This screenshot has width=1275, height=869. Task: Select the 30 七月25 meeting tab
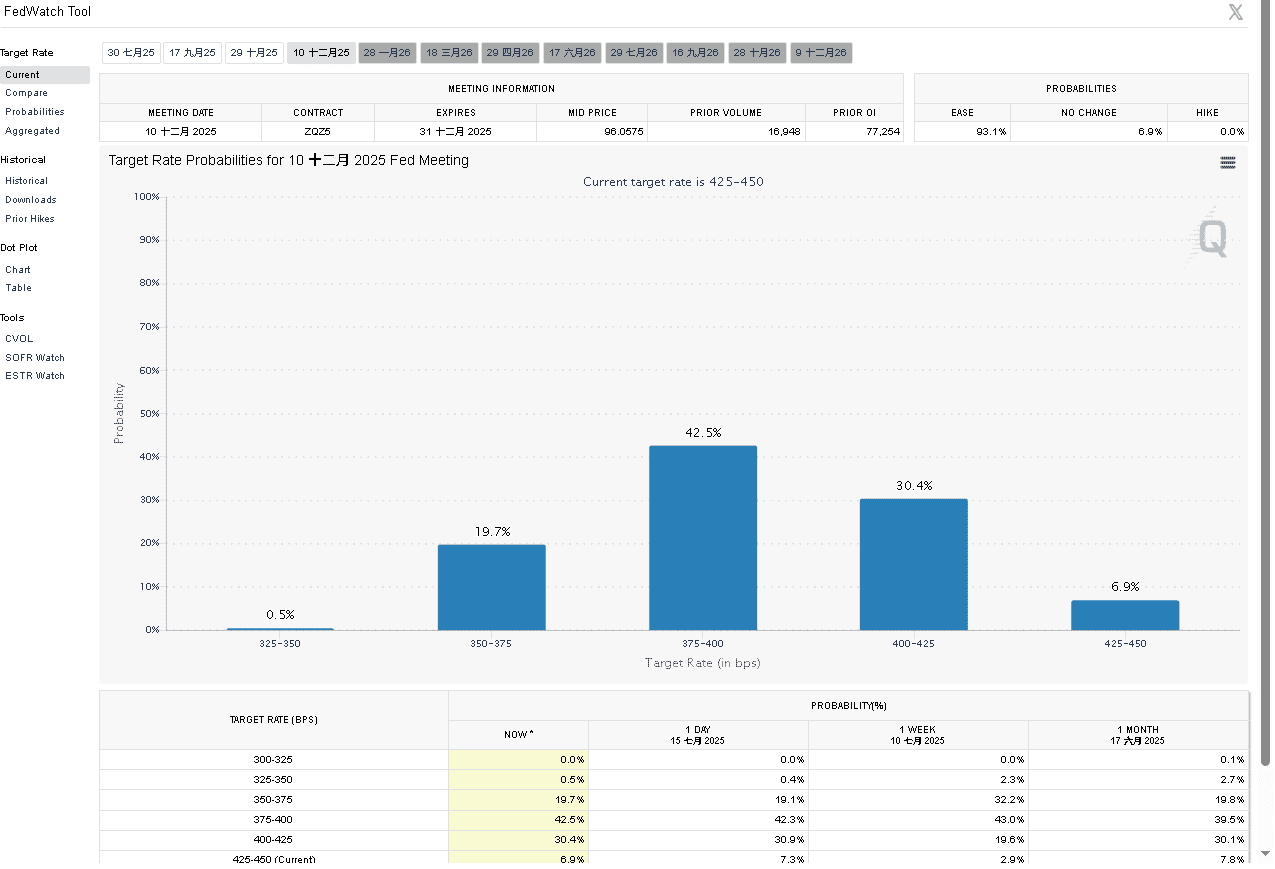click(131, 53)
